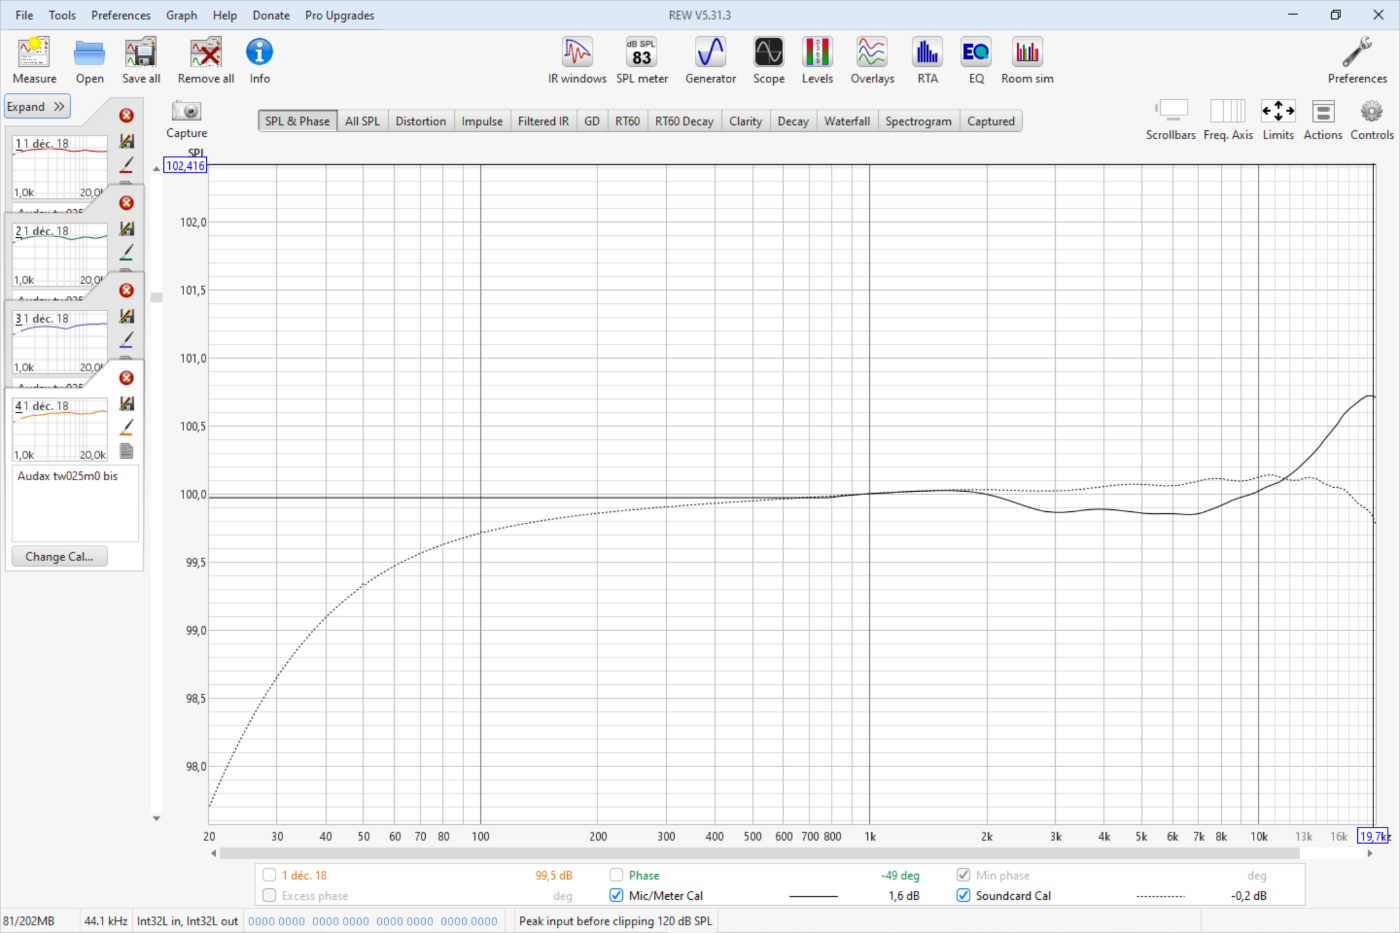Launch the signal Generator

click(x=710, y=60)
